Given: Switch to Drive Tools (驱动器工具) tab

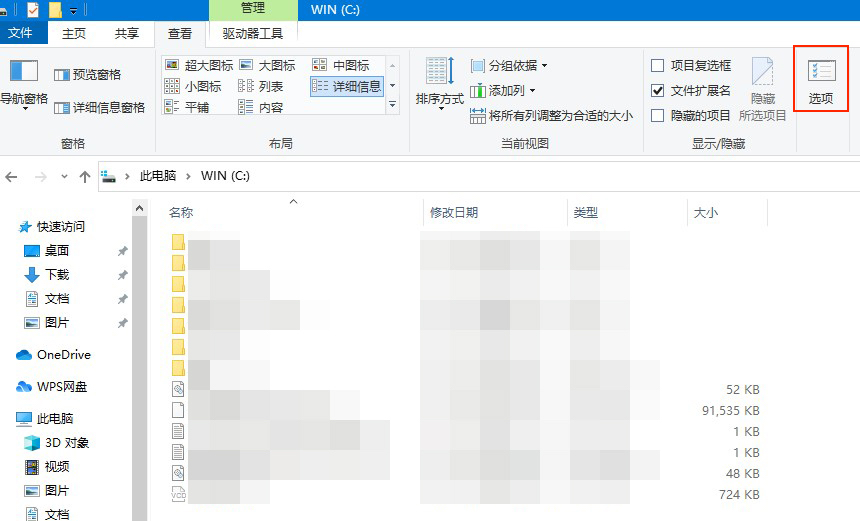Looking at the screenshot, I should (253, 33).
